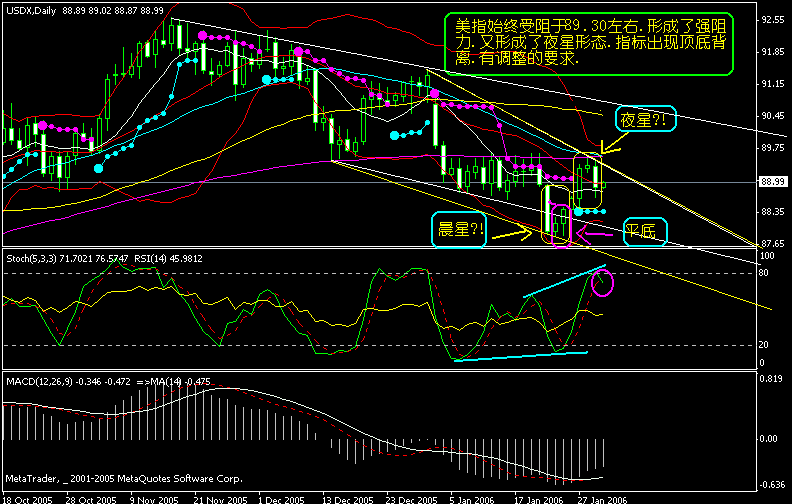This screenshot has width=792, height=504.
Task: Select the upper cyan trendline on Stochastic
Action: pyautogui.click(x=565, y=281)
